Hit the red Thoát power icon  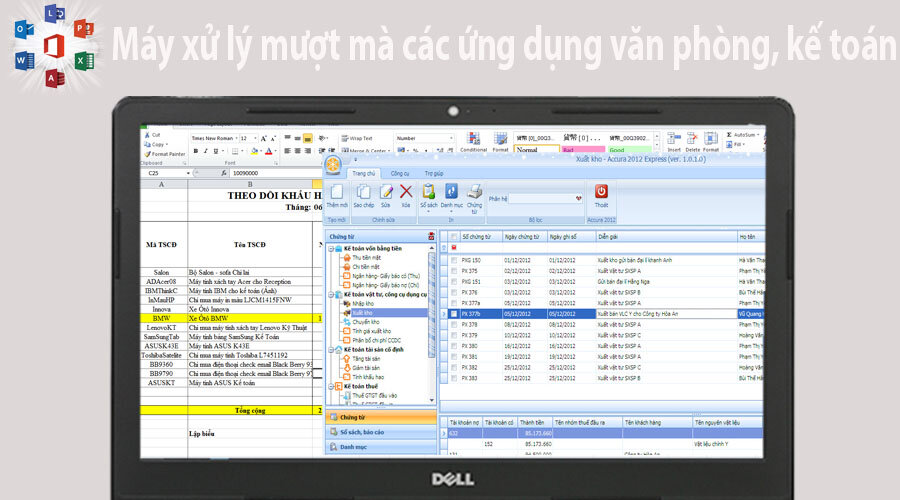tap(601, 191)
